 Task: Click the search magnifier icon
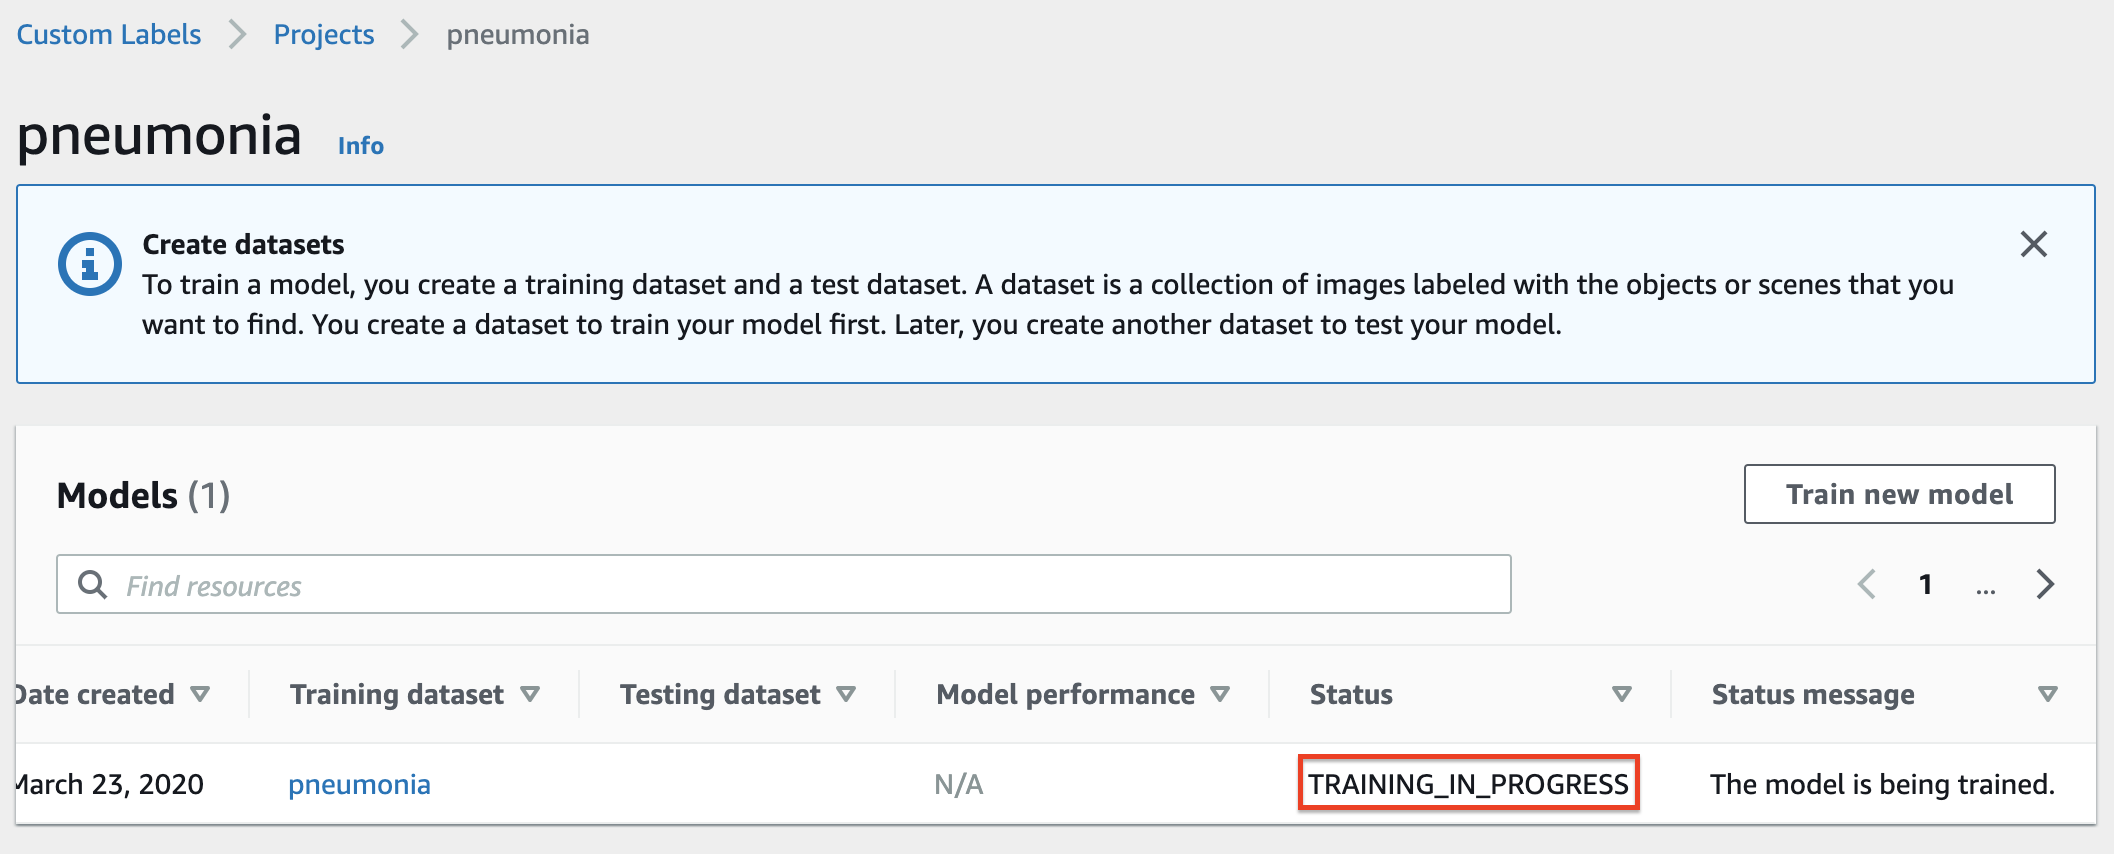[x=92, y=585]
